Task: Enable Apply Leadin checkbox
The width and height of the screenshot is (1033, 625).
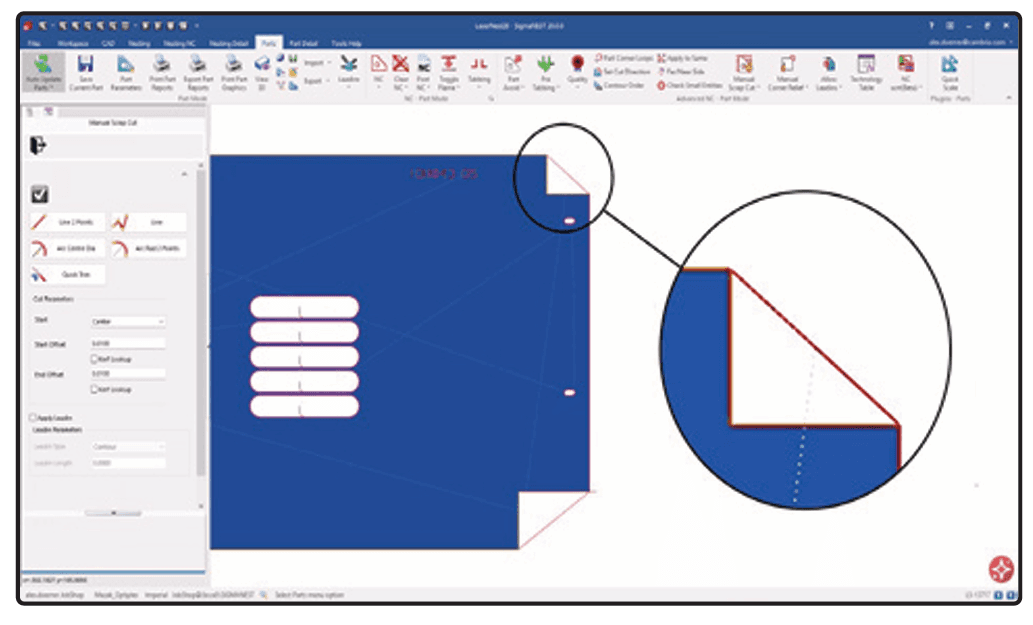Action: pyautogui.click(x=32, y=418)
